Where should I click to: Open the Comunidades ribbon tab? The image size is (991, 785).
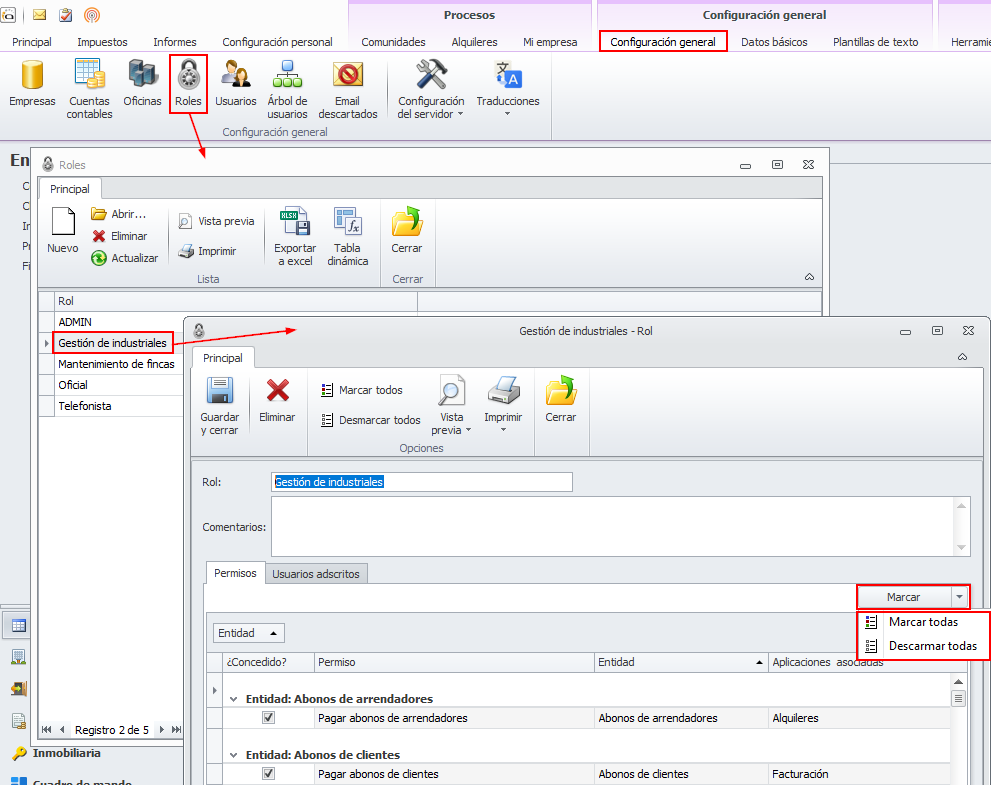[393, 42]
